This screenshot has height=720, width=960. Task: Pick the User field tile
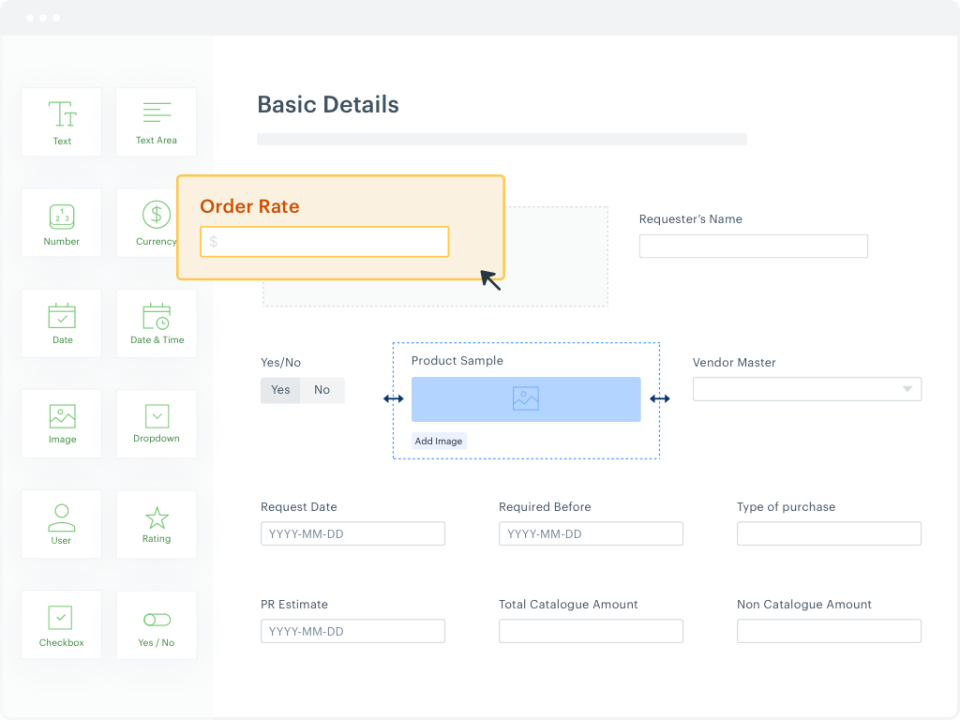[62, 523]
